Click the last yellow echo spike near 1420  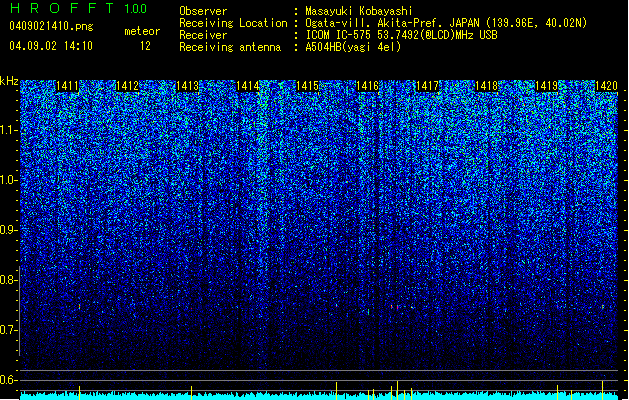pyautogui.click(x=603, y=390)
